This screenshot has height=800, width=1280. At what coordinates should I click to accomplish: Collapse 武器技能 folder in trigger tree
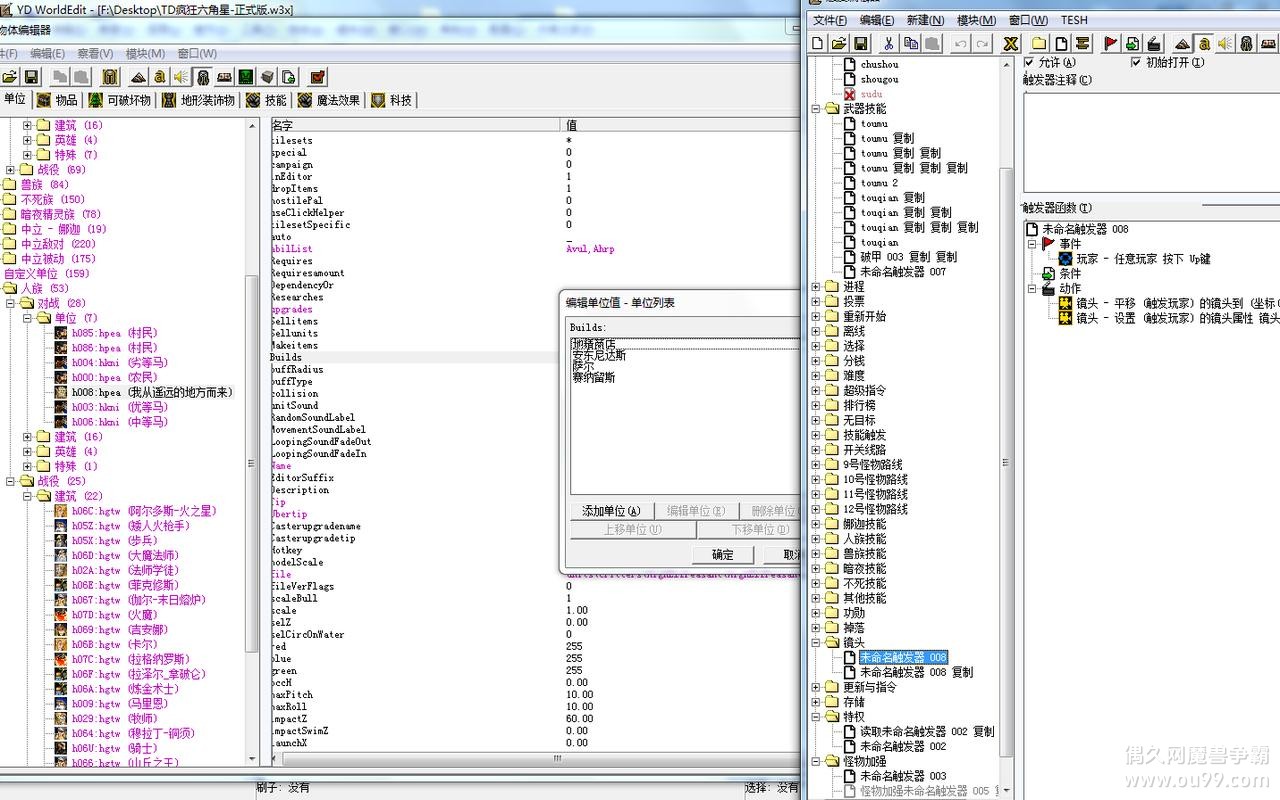point(816,109)
